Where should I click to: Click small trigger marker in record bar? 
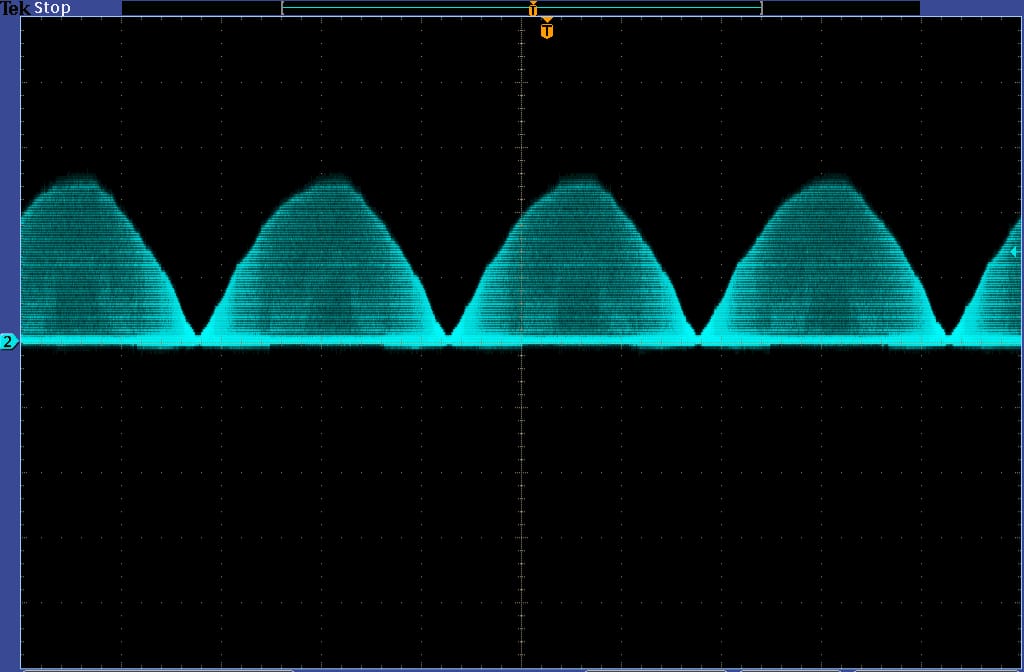point(533,9)
